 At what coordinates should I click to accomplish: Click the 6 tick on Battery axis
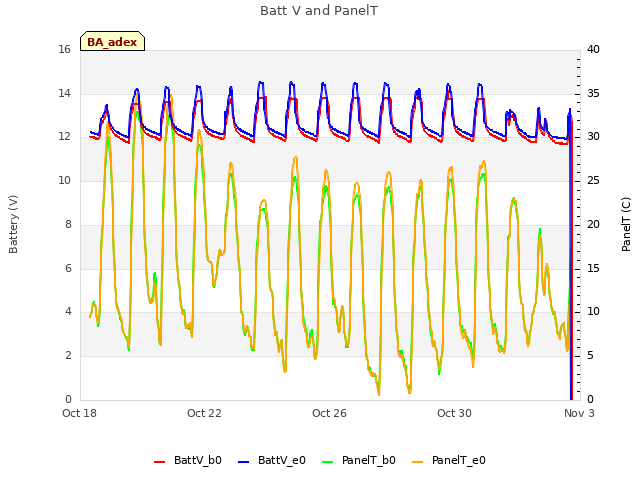tap(68, 269)
